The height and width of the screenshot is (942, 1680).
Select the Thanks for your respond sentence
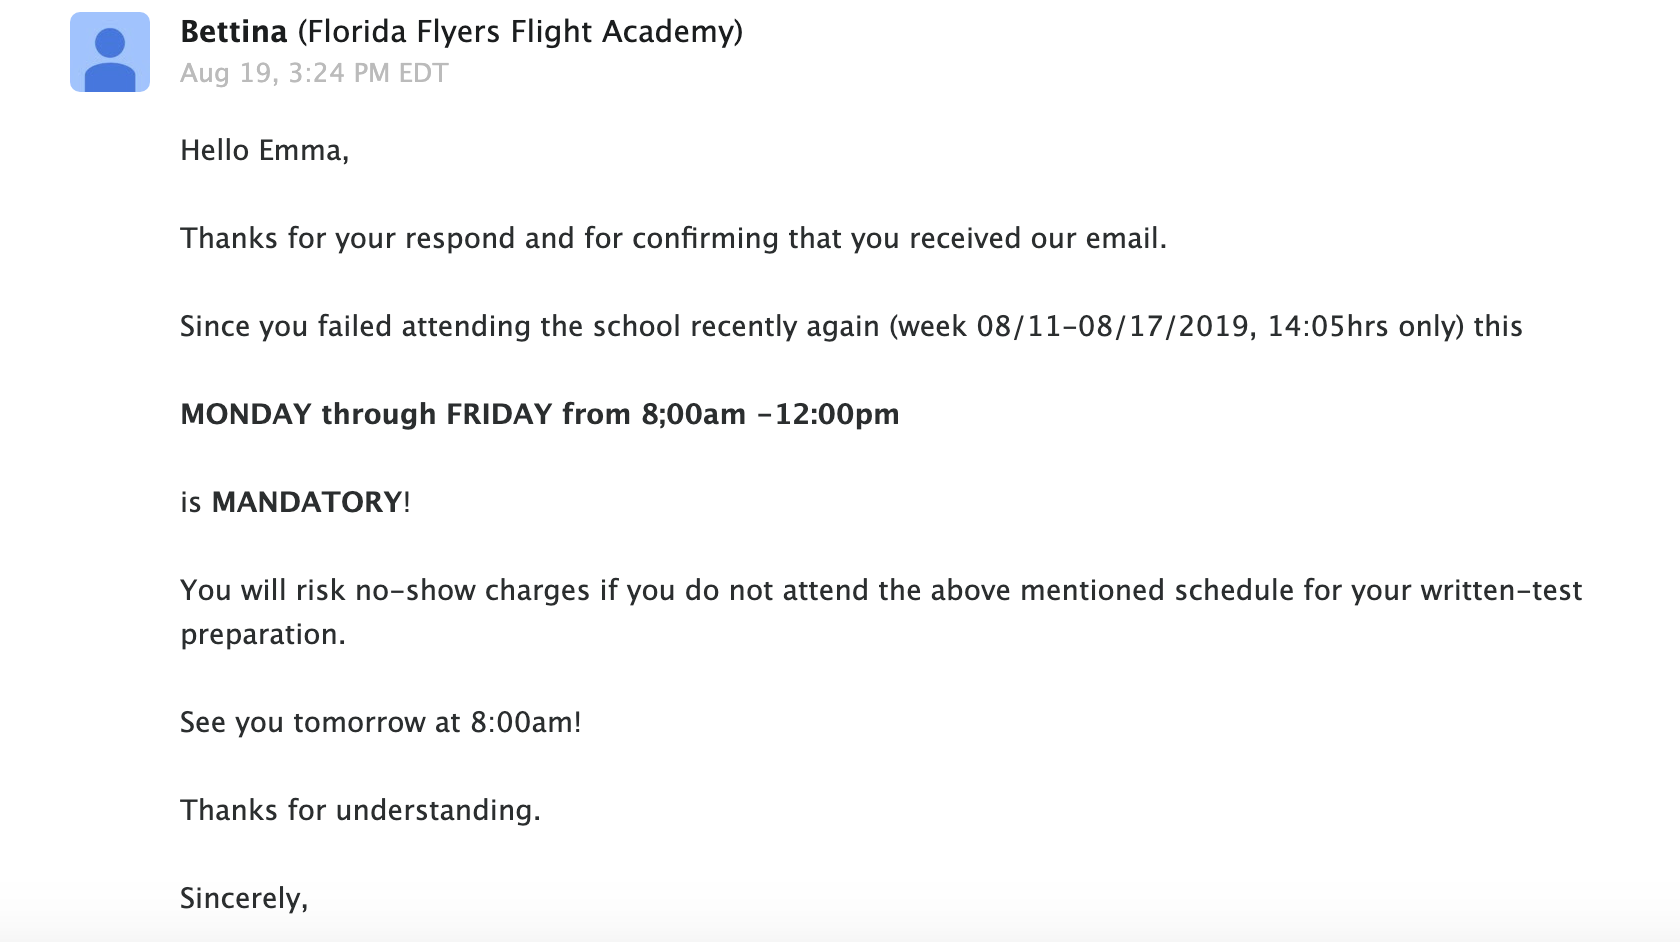point(673,238)
